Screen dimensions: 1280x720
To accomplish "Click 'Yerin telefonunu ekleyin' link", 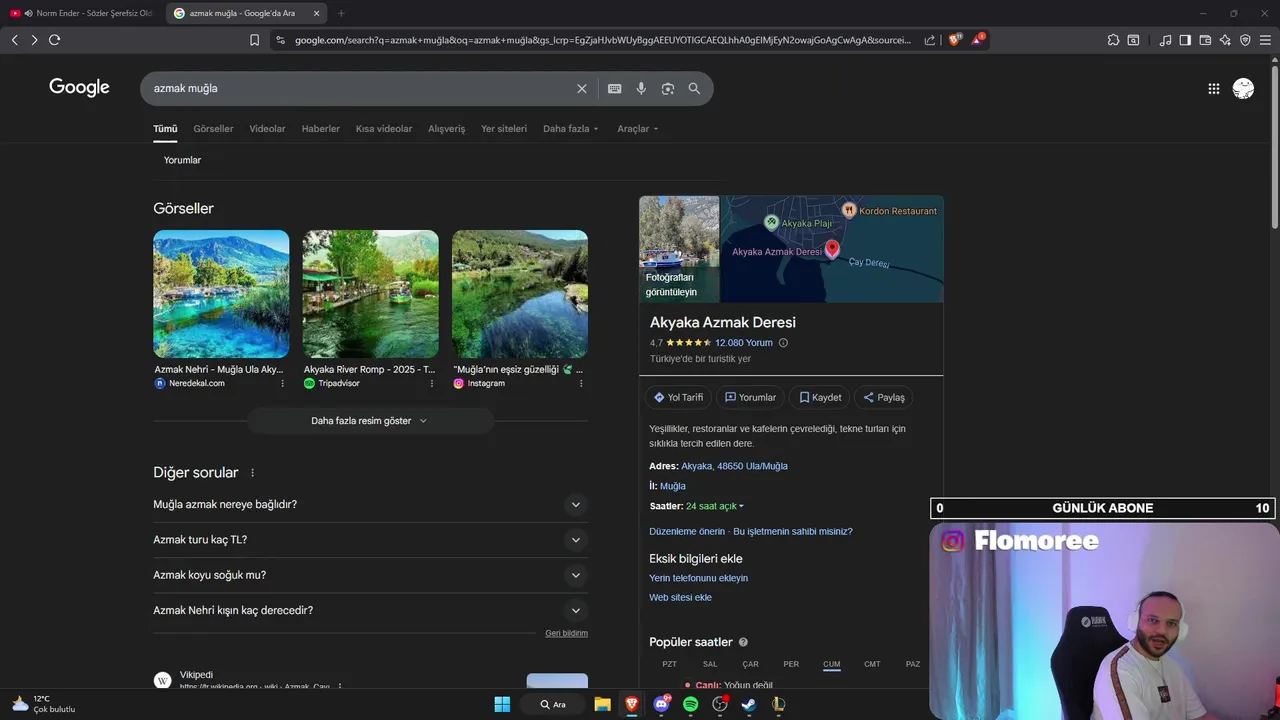I will [698, 578].
